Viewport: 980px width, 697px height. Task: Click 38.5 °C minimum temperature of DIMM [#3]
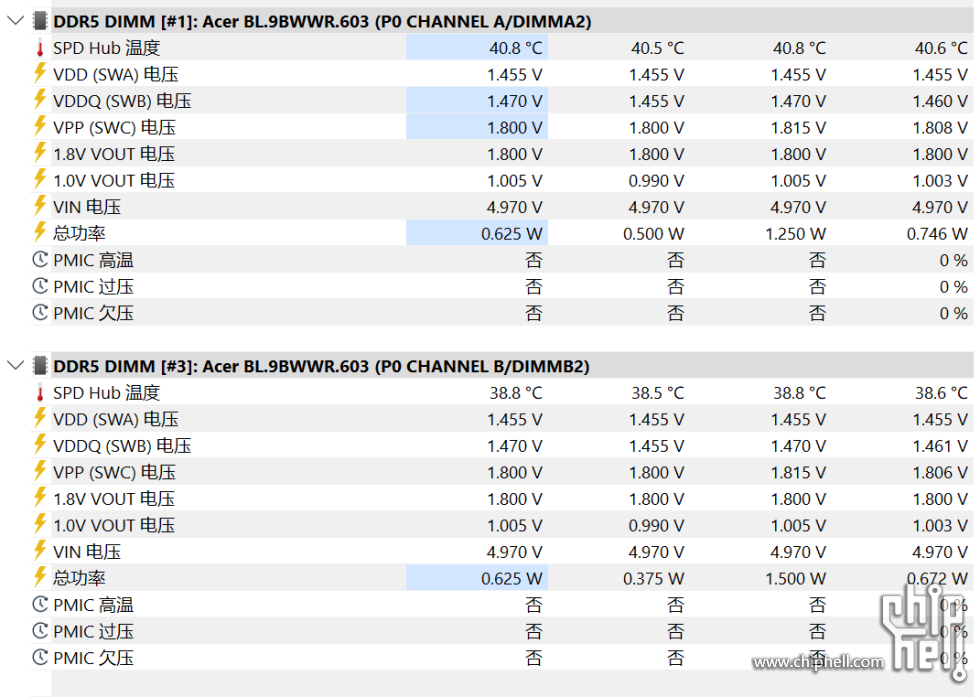(658, 393)
